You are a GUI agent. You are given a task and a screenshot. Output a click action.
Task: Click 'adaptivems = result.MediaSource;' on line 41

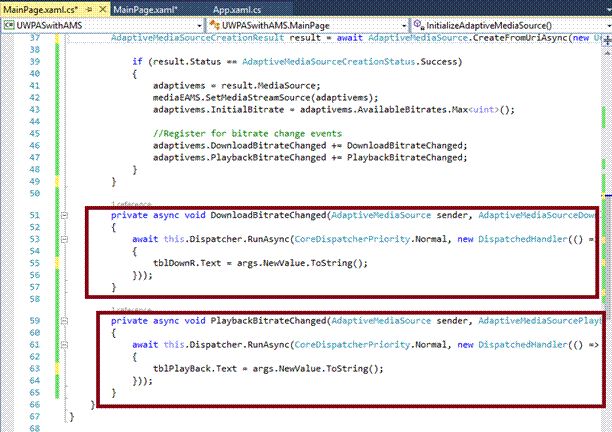pyautogui.click(x=237, y=86)
